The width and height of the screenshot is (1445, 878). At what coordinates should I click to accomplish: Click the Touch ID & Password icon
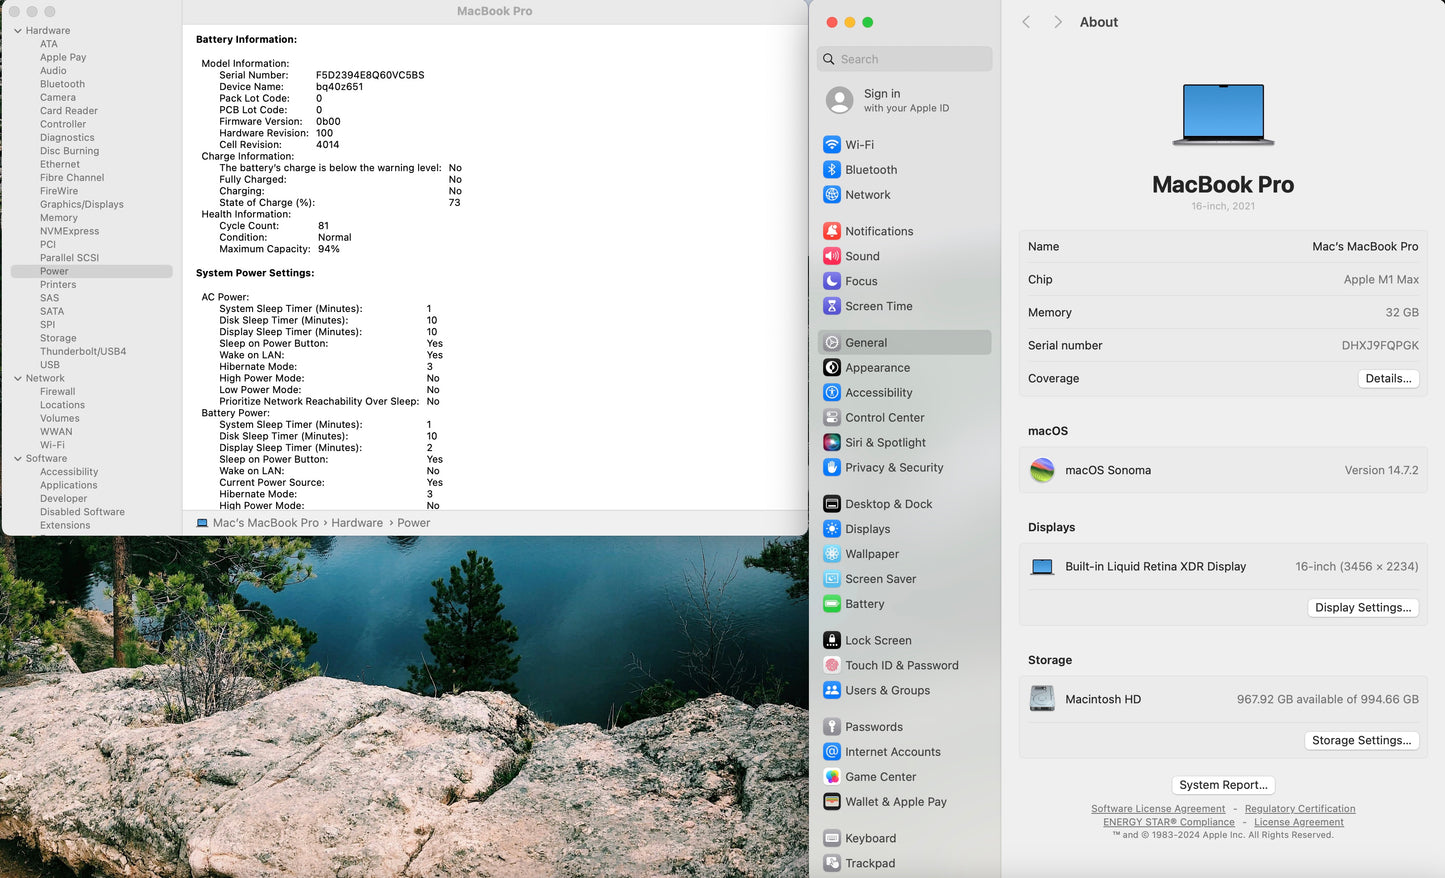click(831, 665)
